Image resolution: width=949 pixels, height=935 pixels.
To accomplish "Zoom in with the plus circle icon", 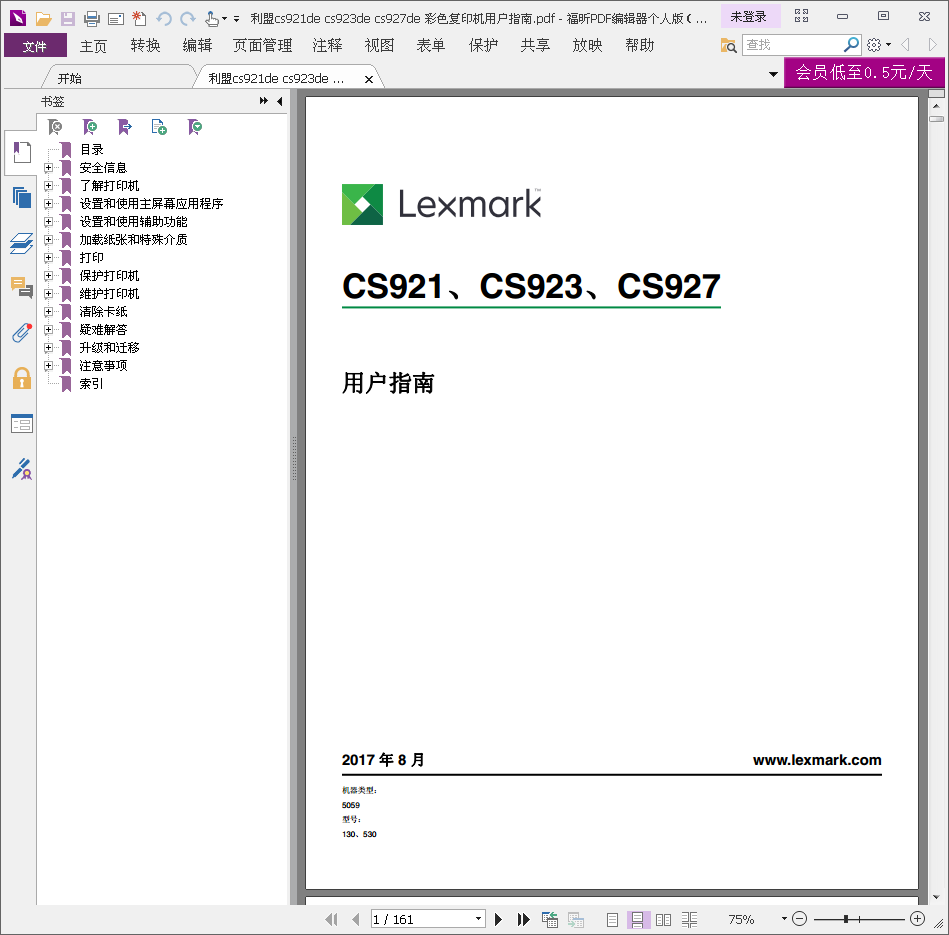I will click(918, 919).
